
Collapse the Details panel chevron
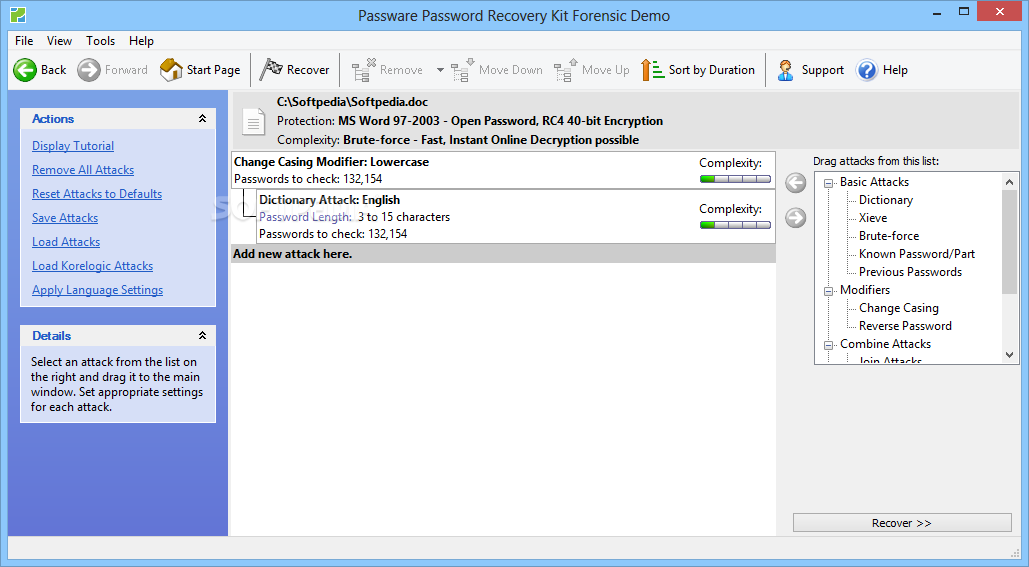[202, 336]
